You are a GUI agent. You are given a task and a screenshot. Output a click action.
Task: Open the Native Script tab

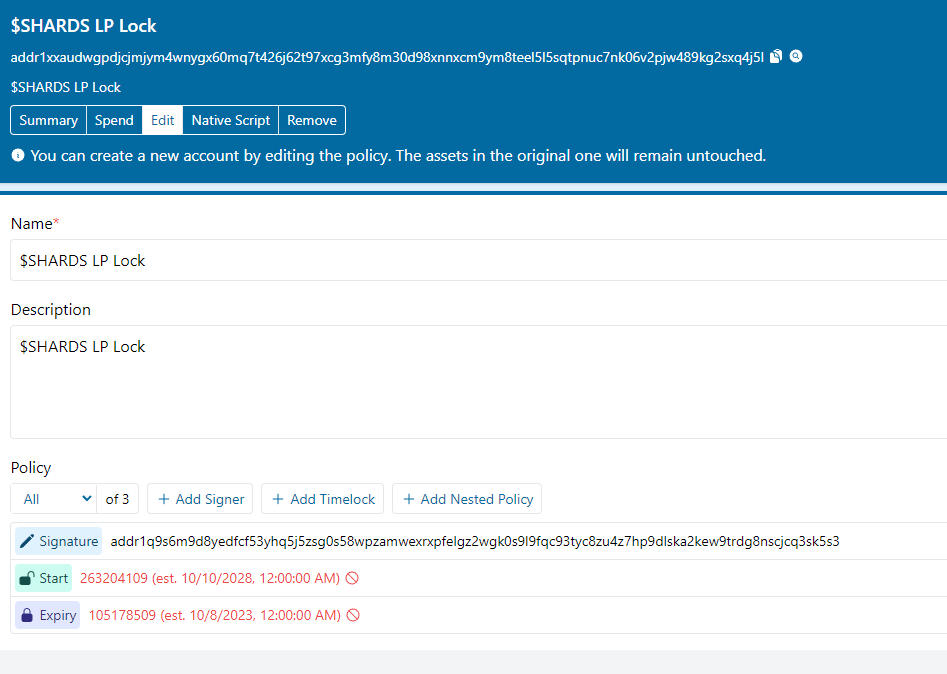tap(231, 120)
